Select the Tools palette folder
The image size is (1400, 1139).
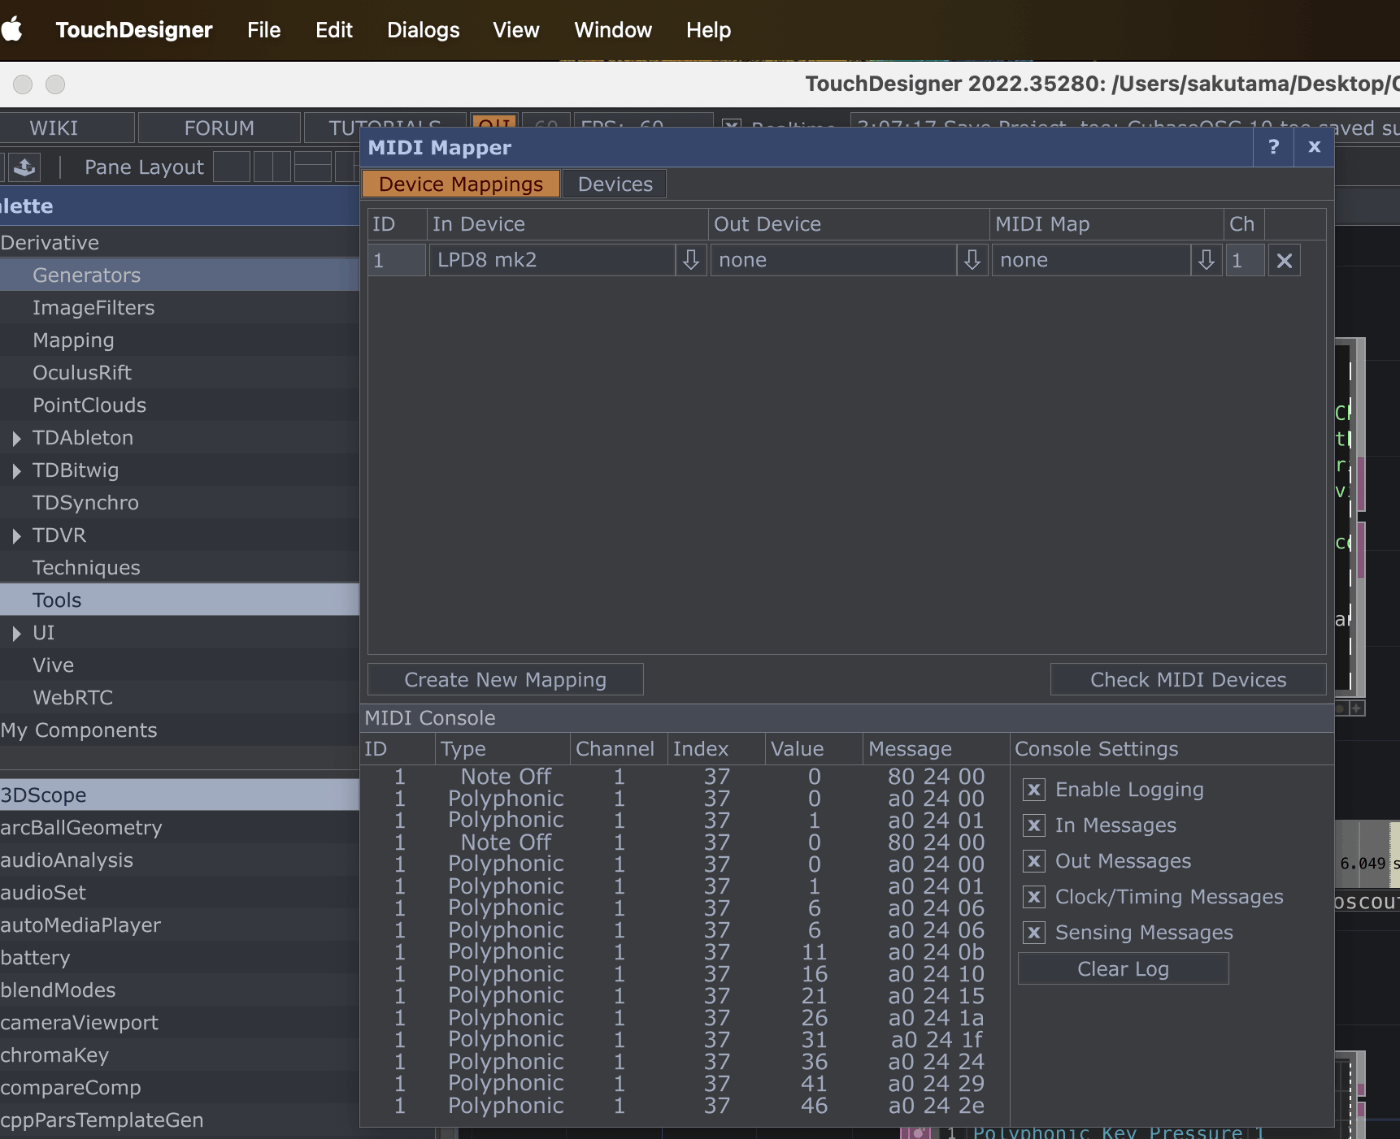coord(179,600)
